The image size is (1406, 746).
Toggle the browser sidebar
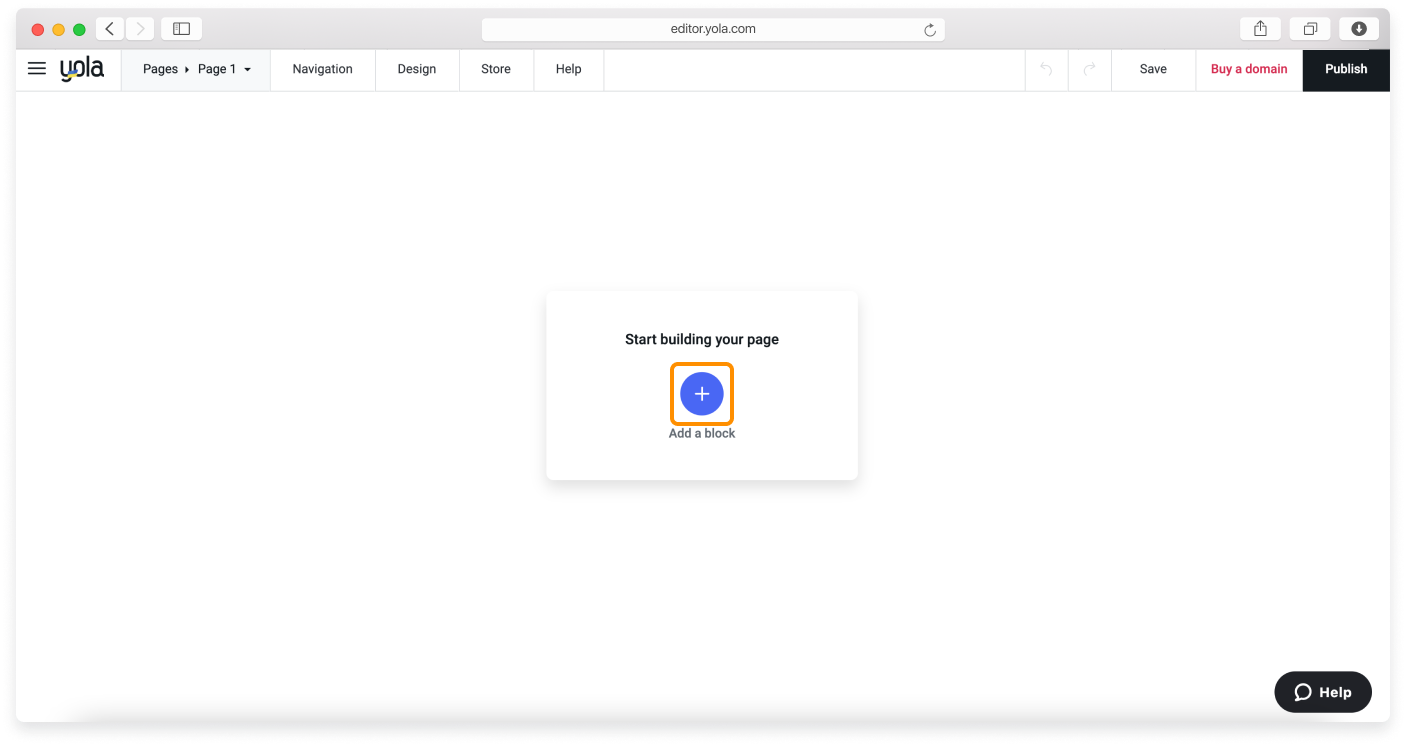[x=181, y=29]
